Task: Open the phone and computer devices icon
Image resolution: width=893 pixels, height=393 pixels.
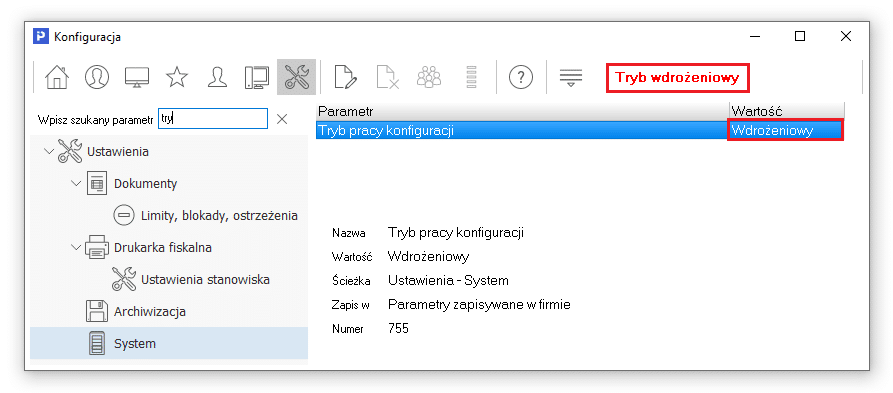Action: point(257,77)
